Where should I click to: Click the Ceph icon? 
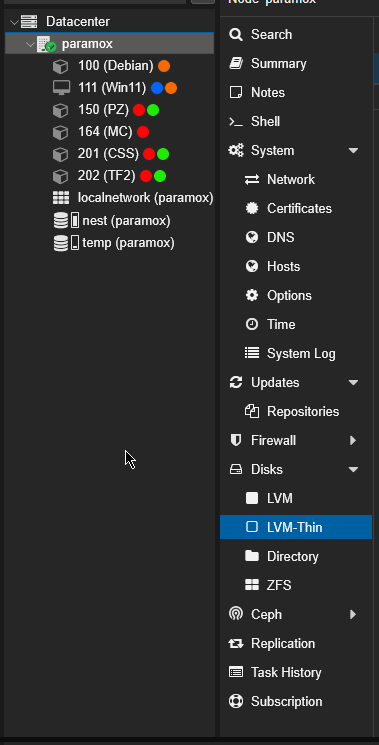pos(236,614)
